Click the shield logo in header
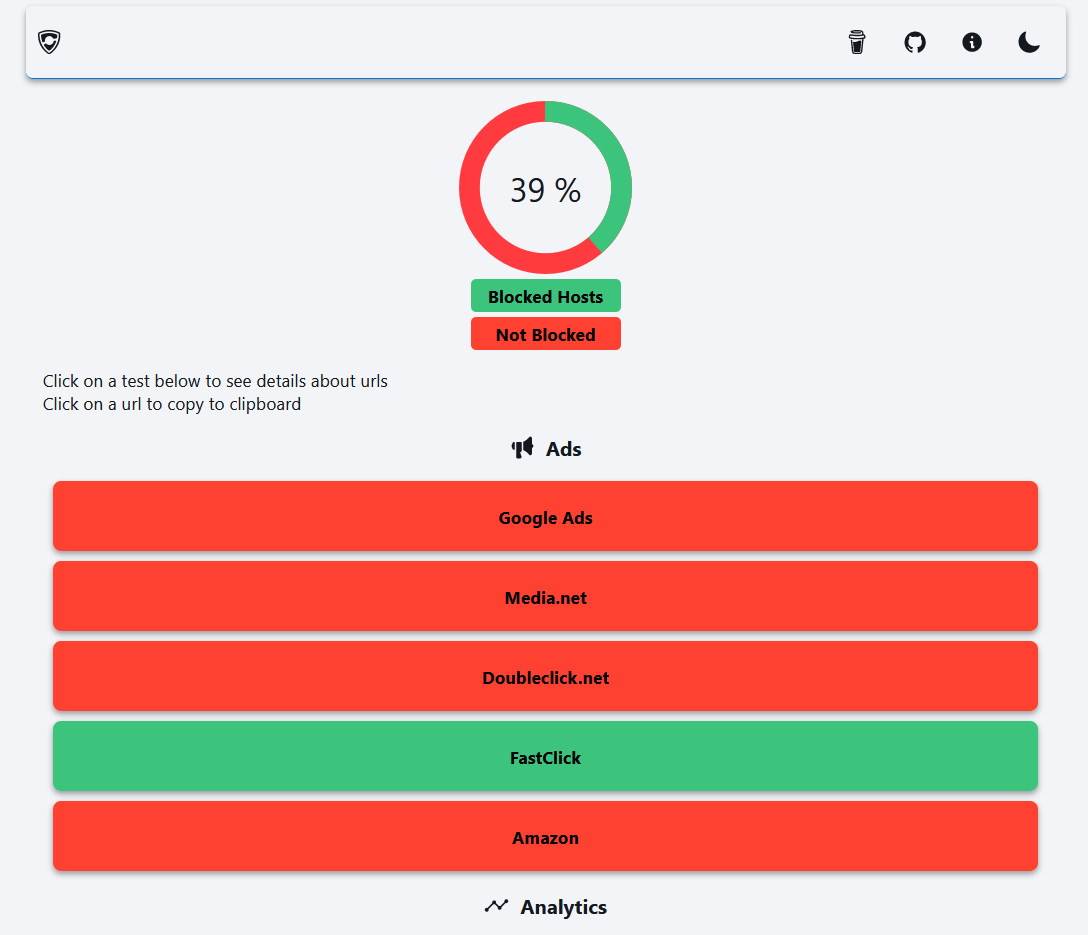This screenshot has width=1088, height=935. tap(49, 42)
